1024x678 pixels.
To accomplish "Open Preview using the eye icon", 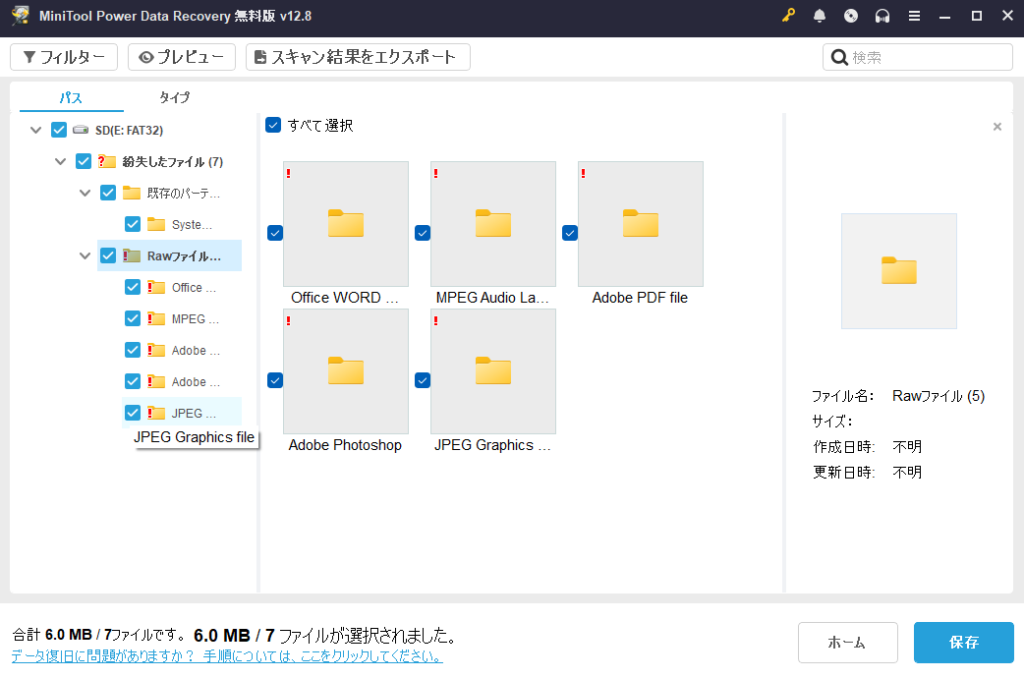I will point(149,57).
